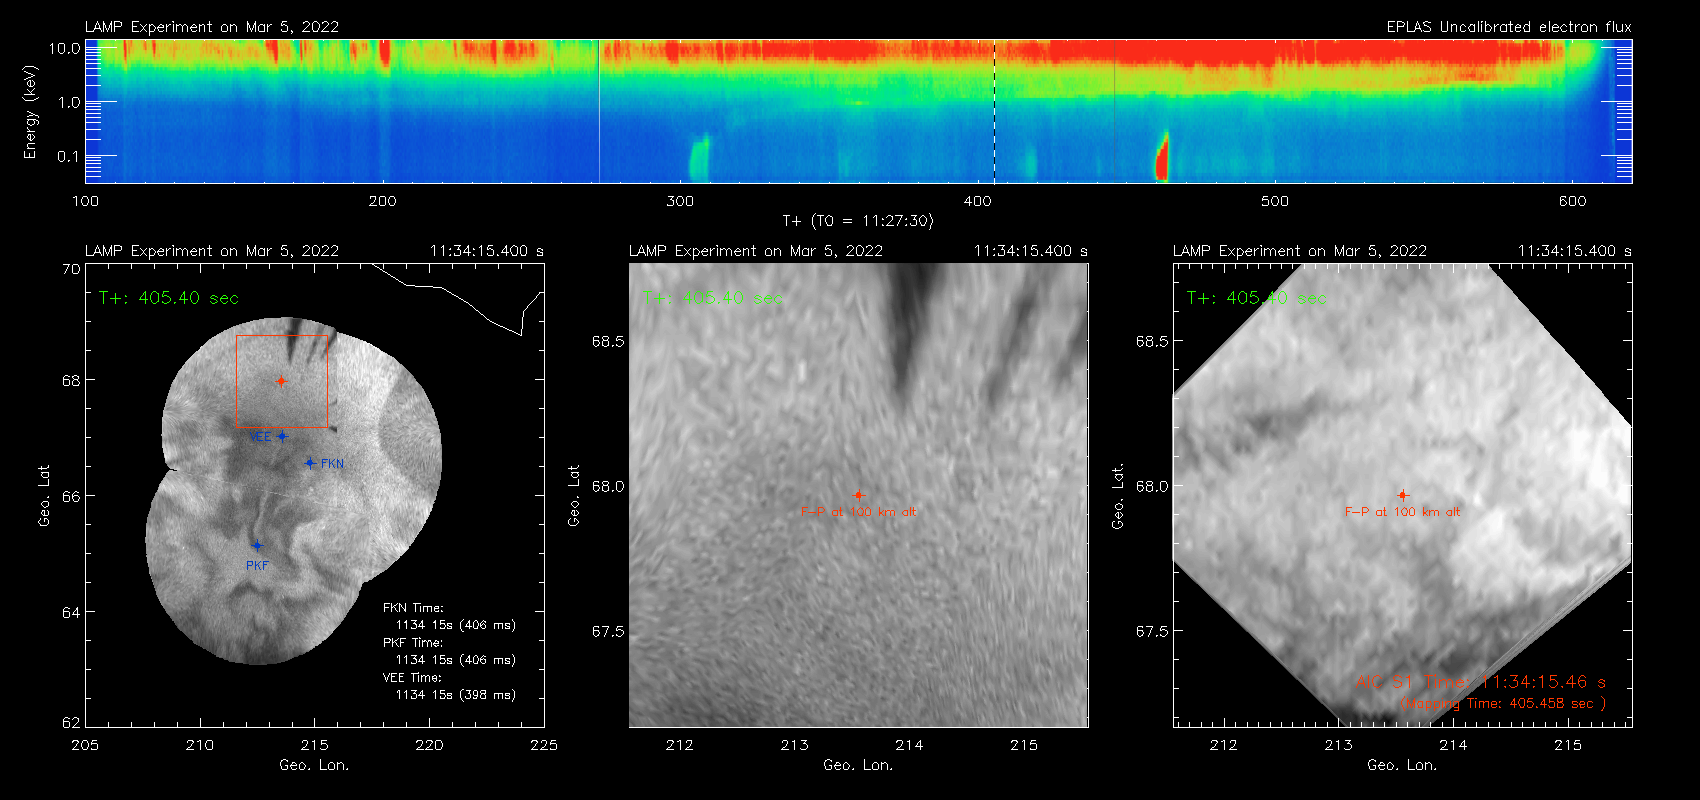Click the 70 latitude tick on left map

(71, 269)
